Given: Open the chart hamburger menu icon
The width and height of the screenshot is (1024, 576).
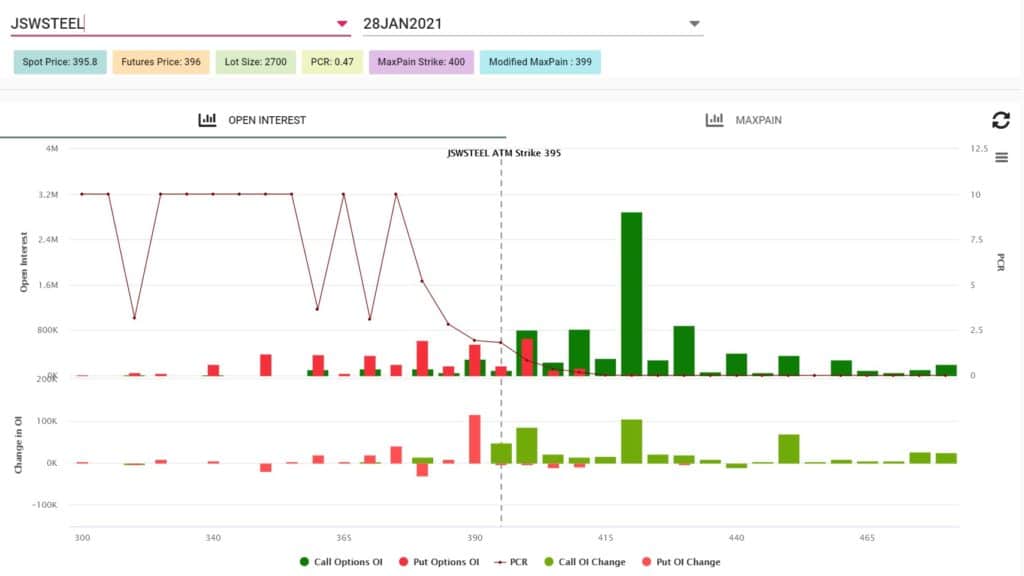Looking at the screenshot, I should pyautogui.click(x=1001, y=157).
